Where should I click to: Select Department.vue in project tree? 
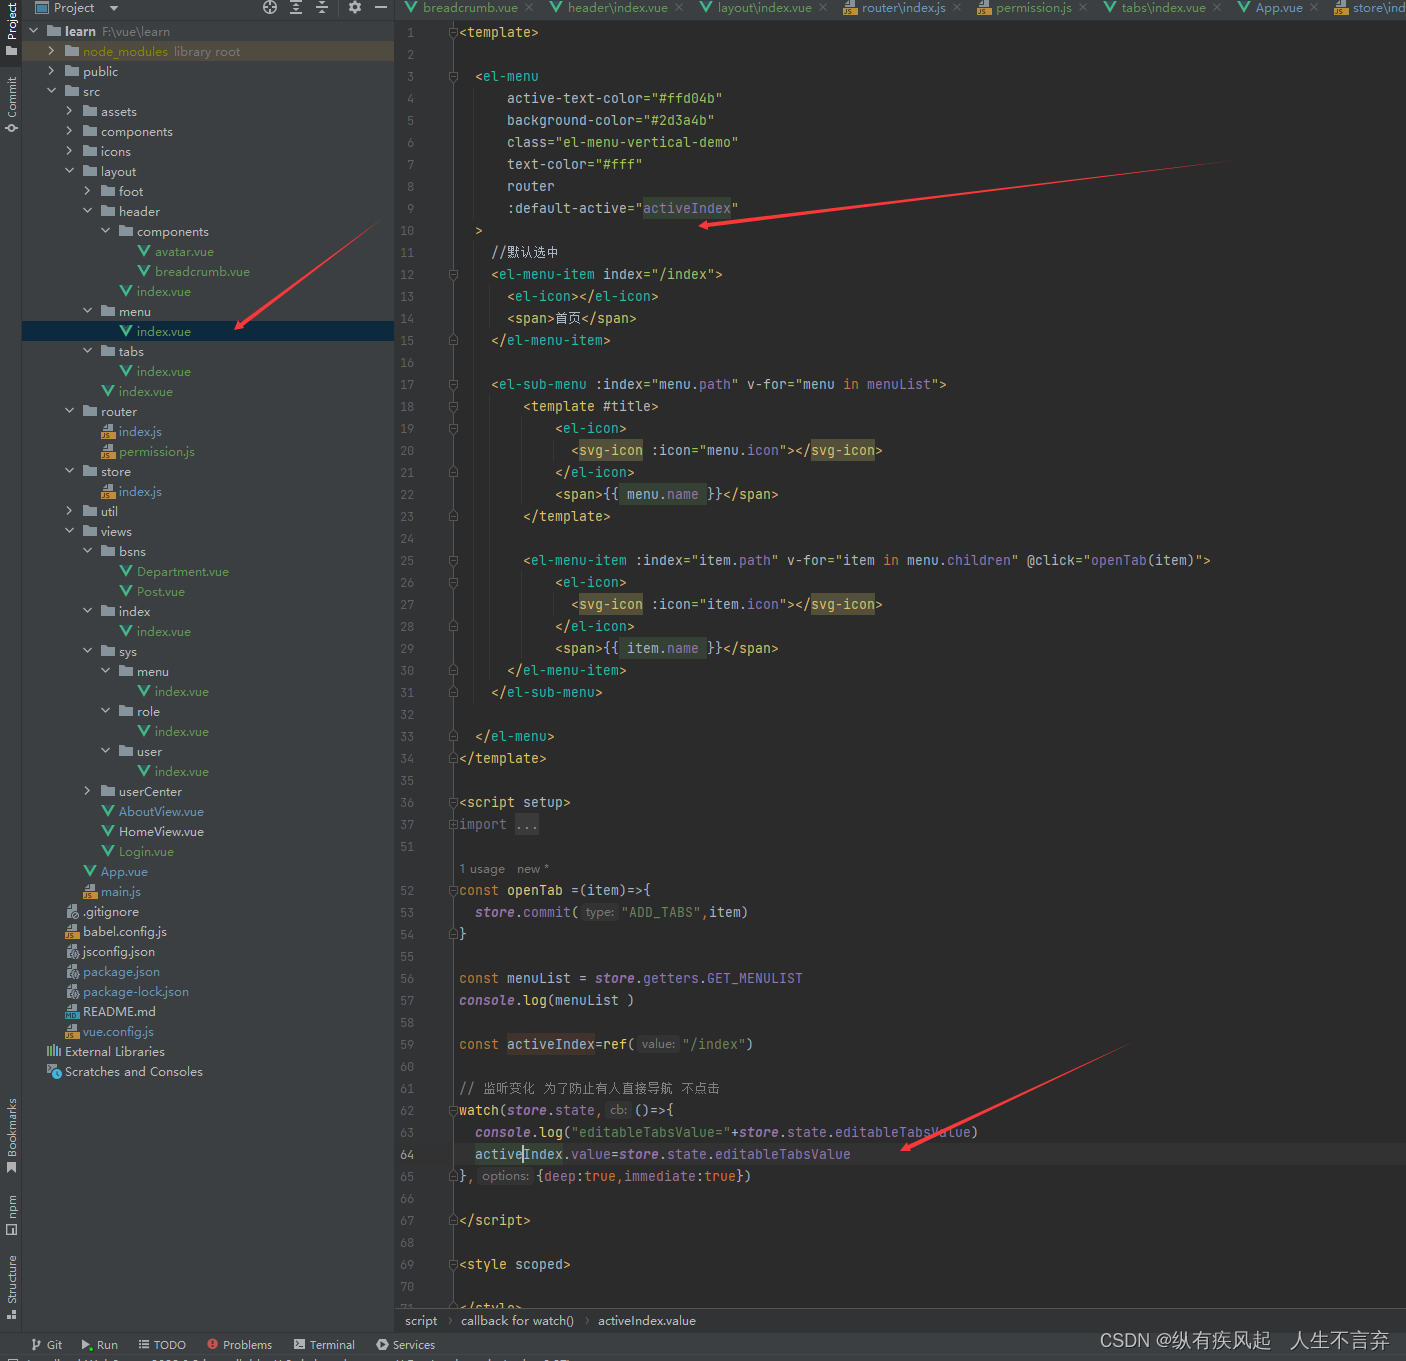tap(183, 571)
